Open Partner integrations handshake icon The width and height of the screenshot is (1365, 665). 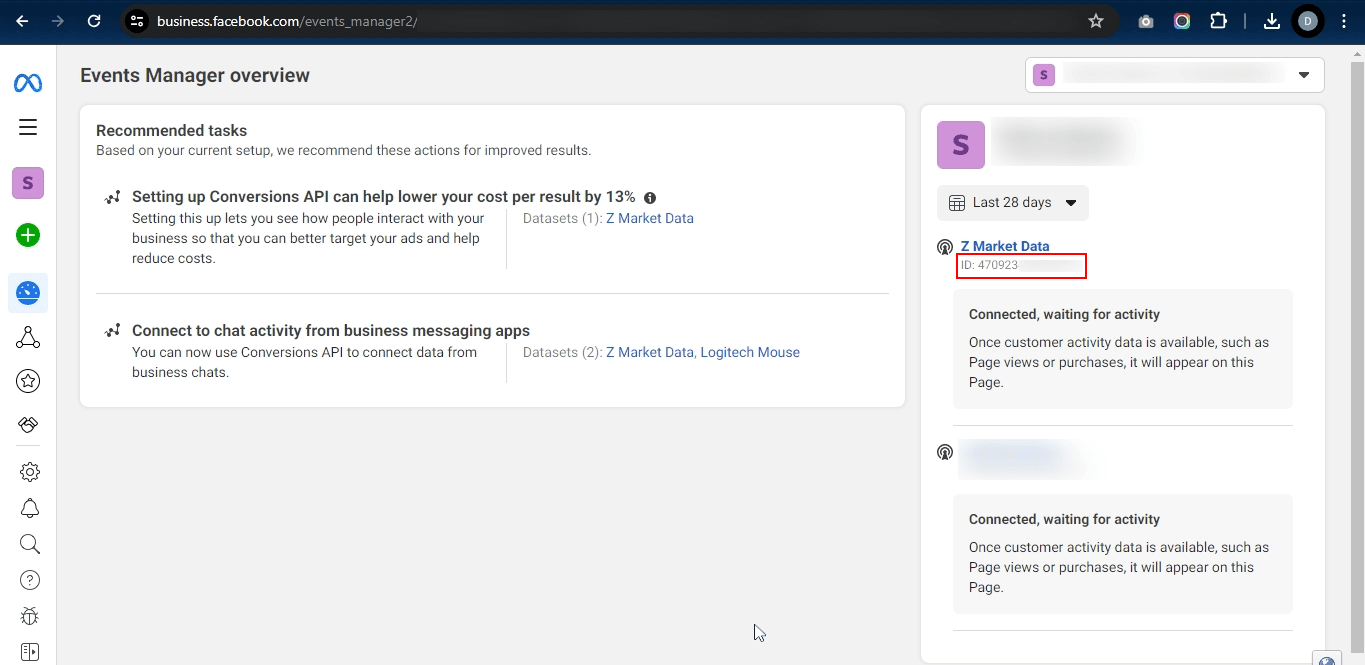click(28, 425)
